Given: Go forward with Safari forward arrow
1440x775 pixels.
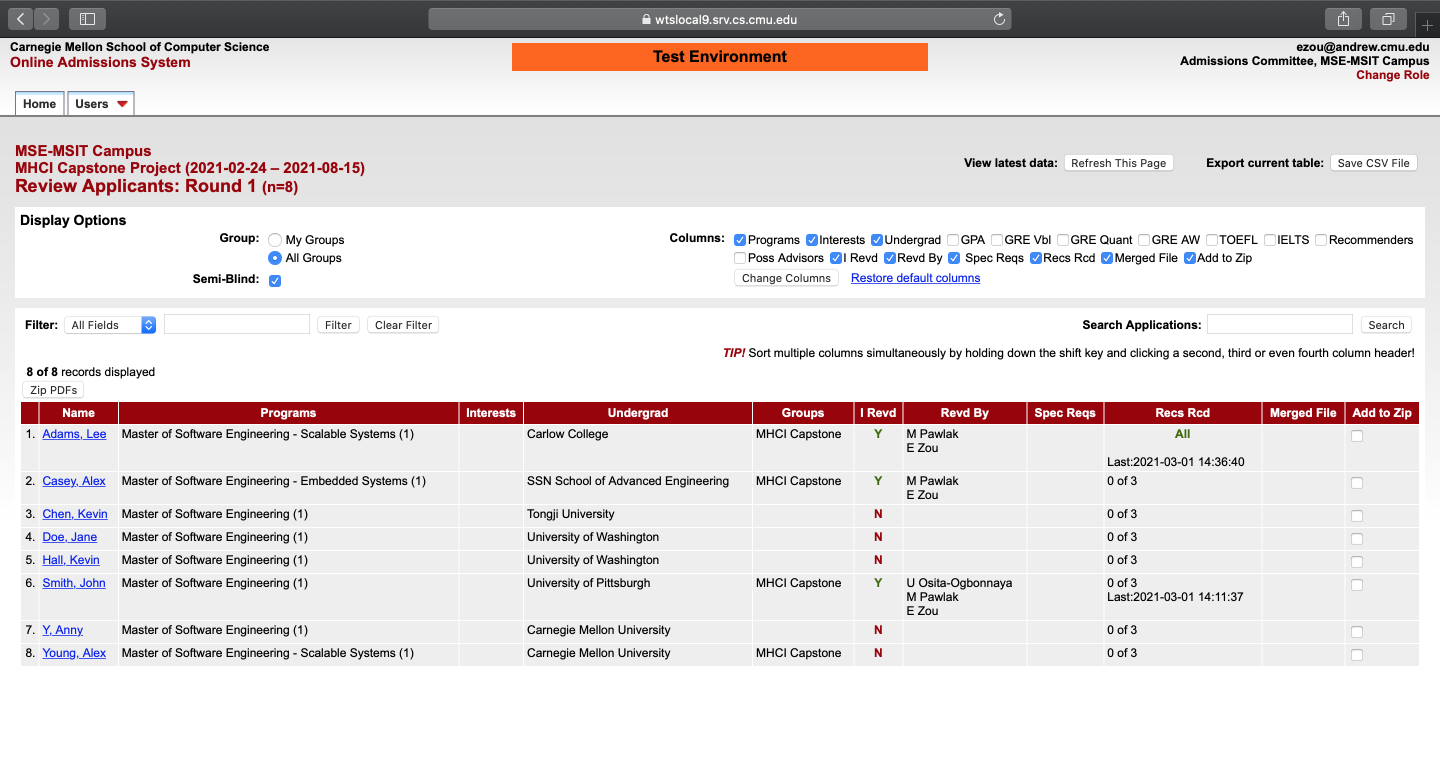Looking at the screenshot, I should (x=47, y=19).
